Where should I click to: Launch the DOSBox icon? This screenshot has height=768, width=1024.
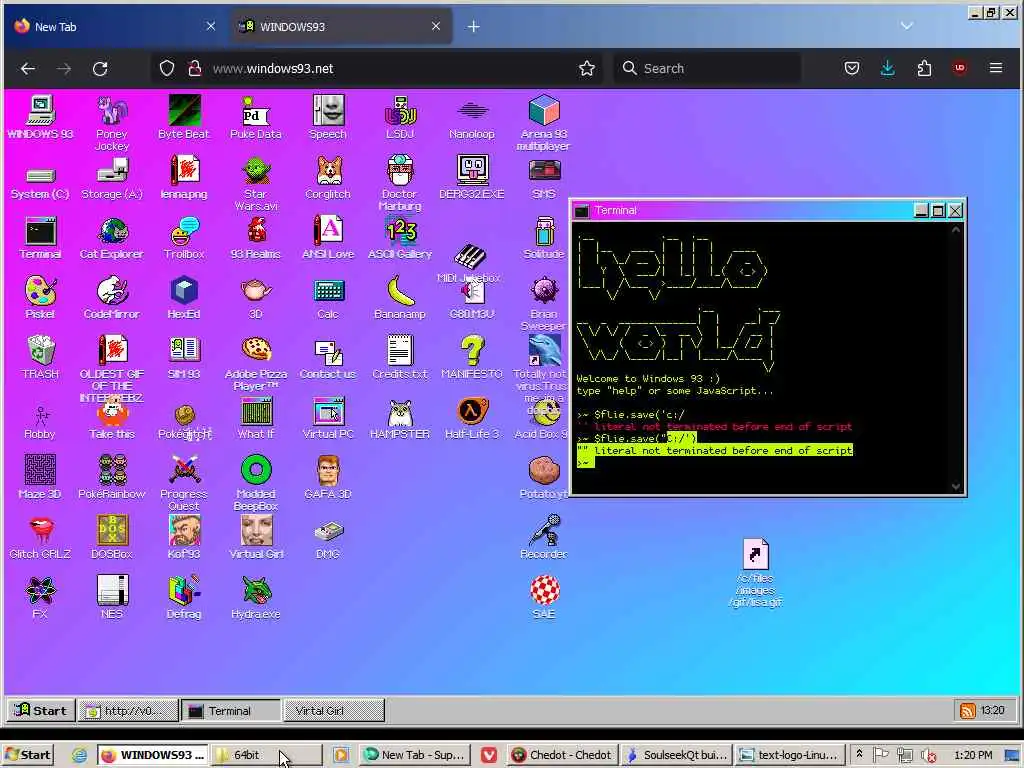click(112, 537)
